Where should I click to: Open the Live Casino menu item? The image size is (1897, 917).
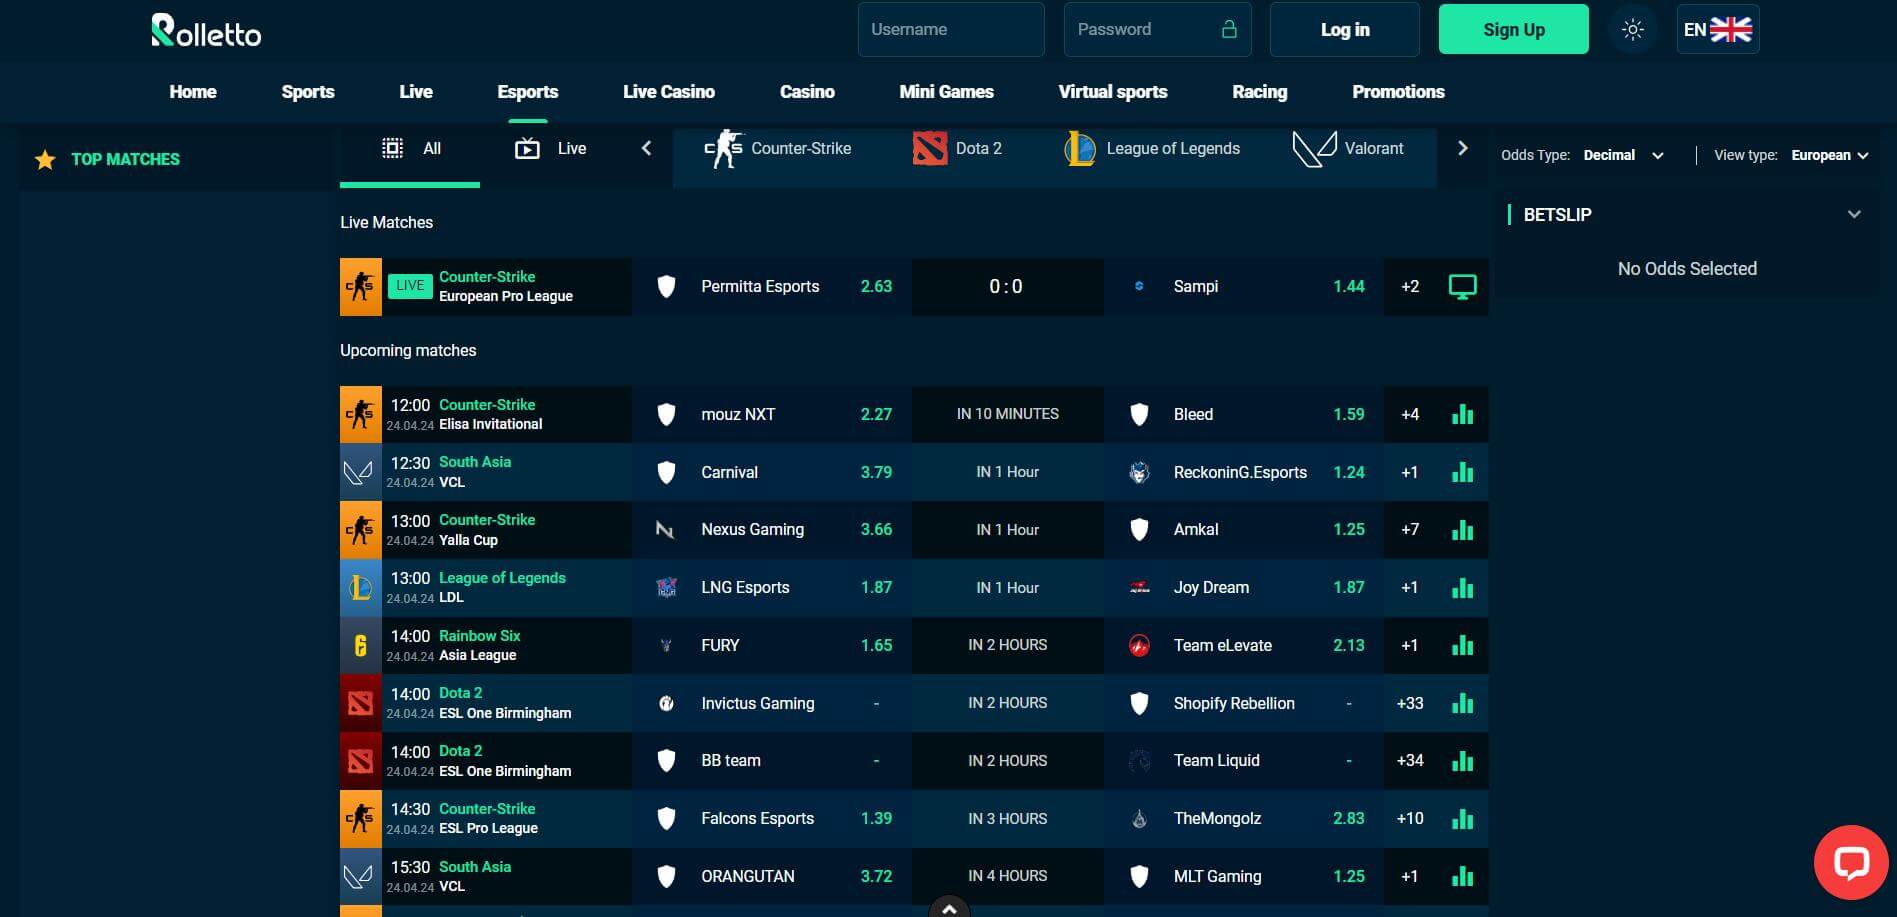pos(668,91)
